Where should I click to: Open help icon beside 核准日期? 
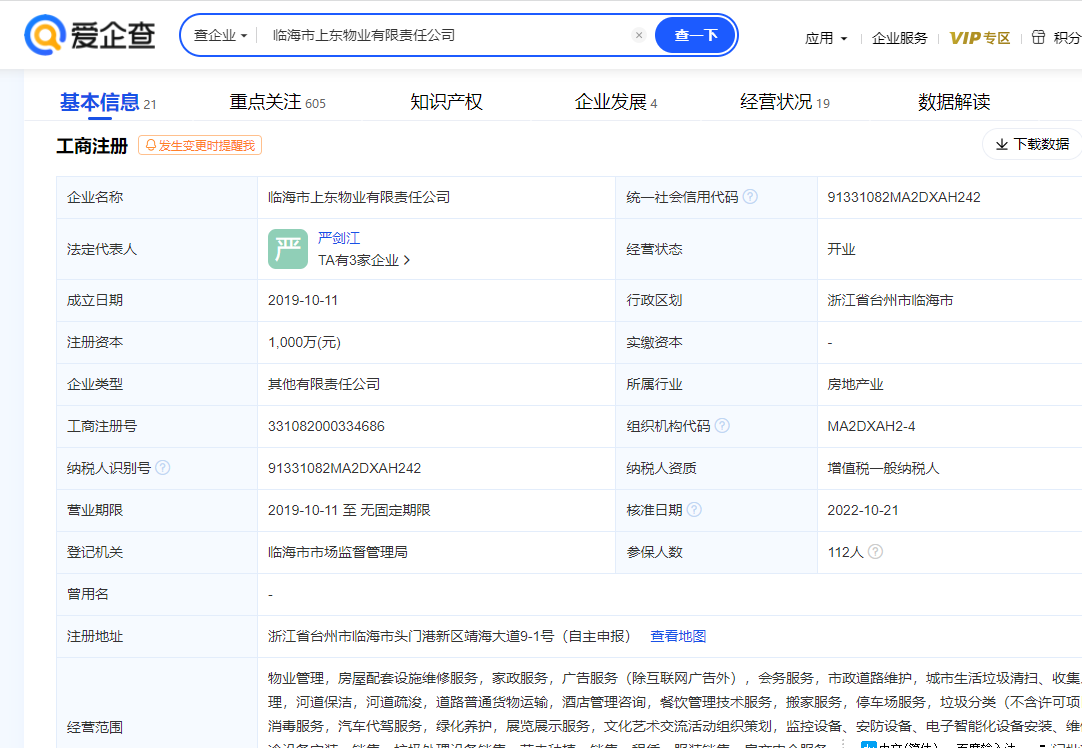click(x=694, y=510)
